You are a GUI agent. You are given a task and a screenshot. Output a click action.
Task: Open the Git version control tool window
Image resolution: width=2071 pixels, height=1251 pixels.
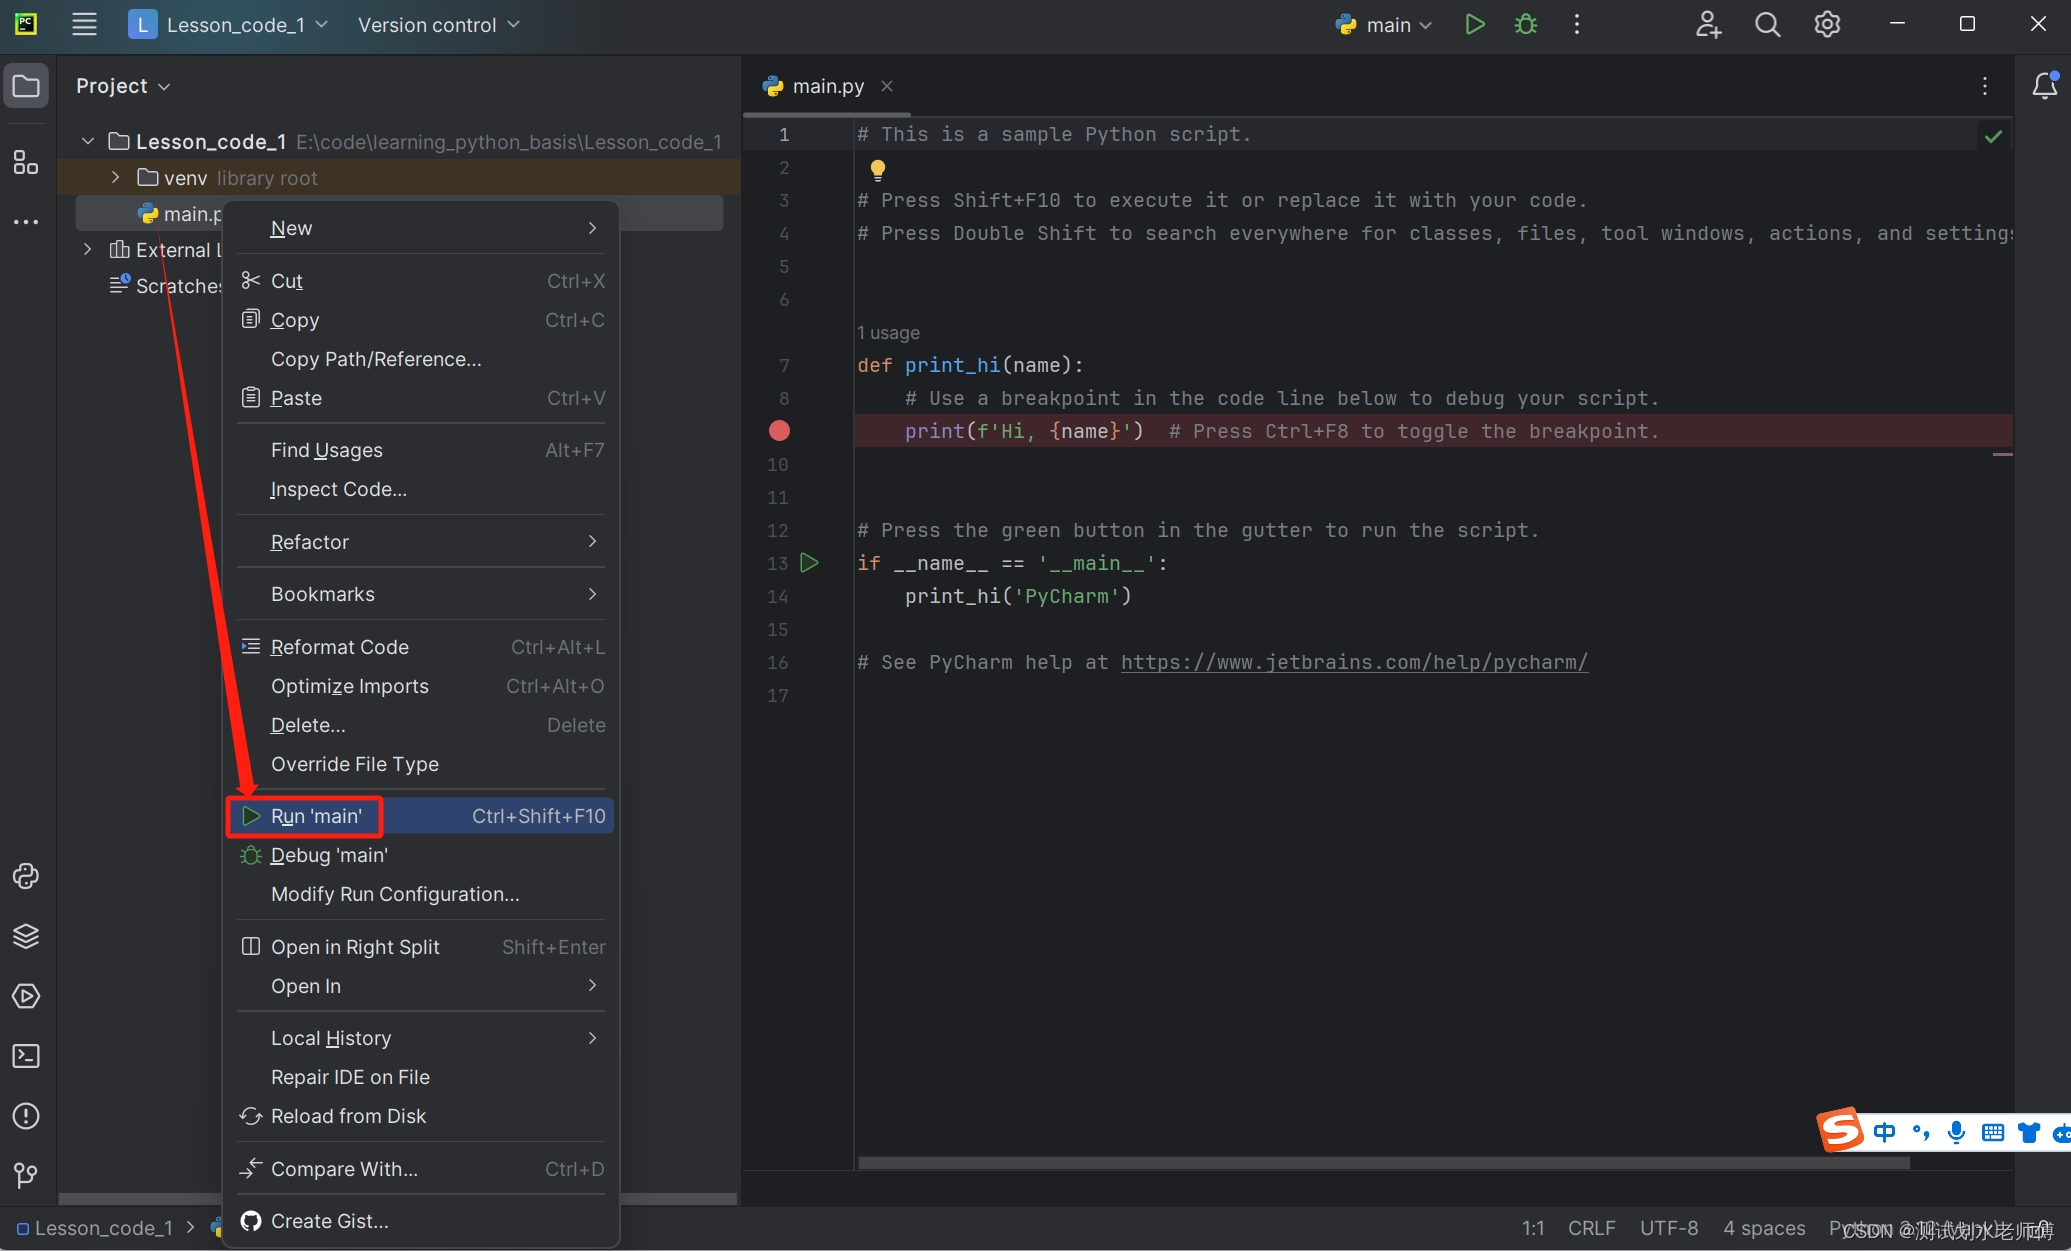pyautogui.click(x=26, y=1175)
